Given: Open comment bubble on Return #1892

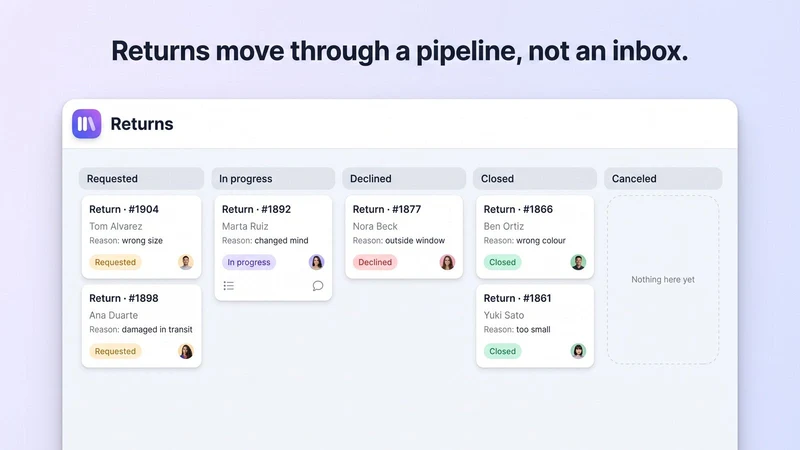Looking at the screenshot, I should (x=318, y=286).
